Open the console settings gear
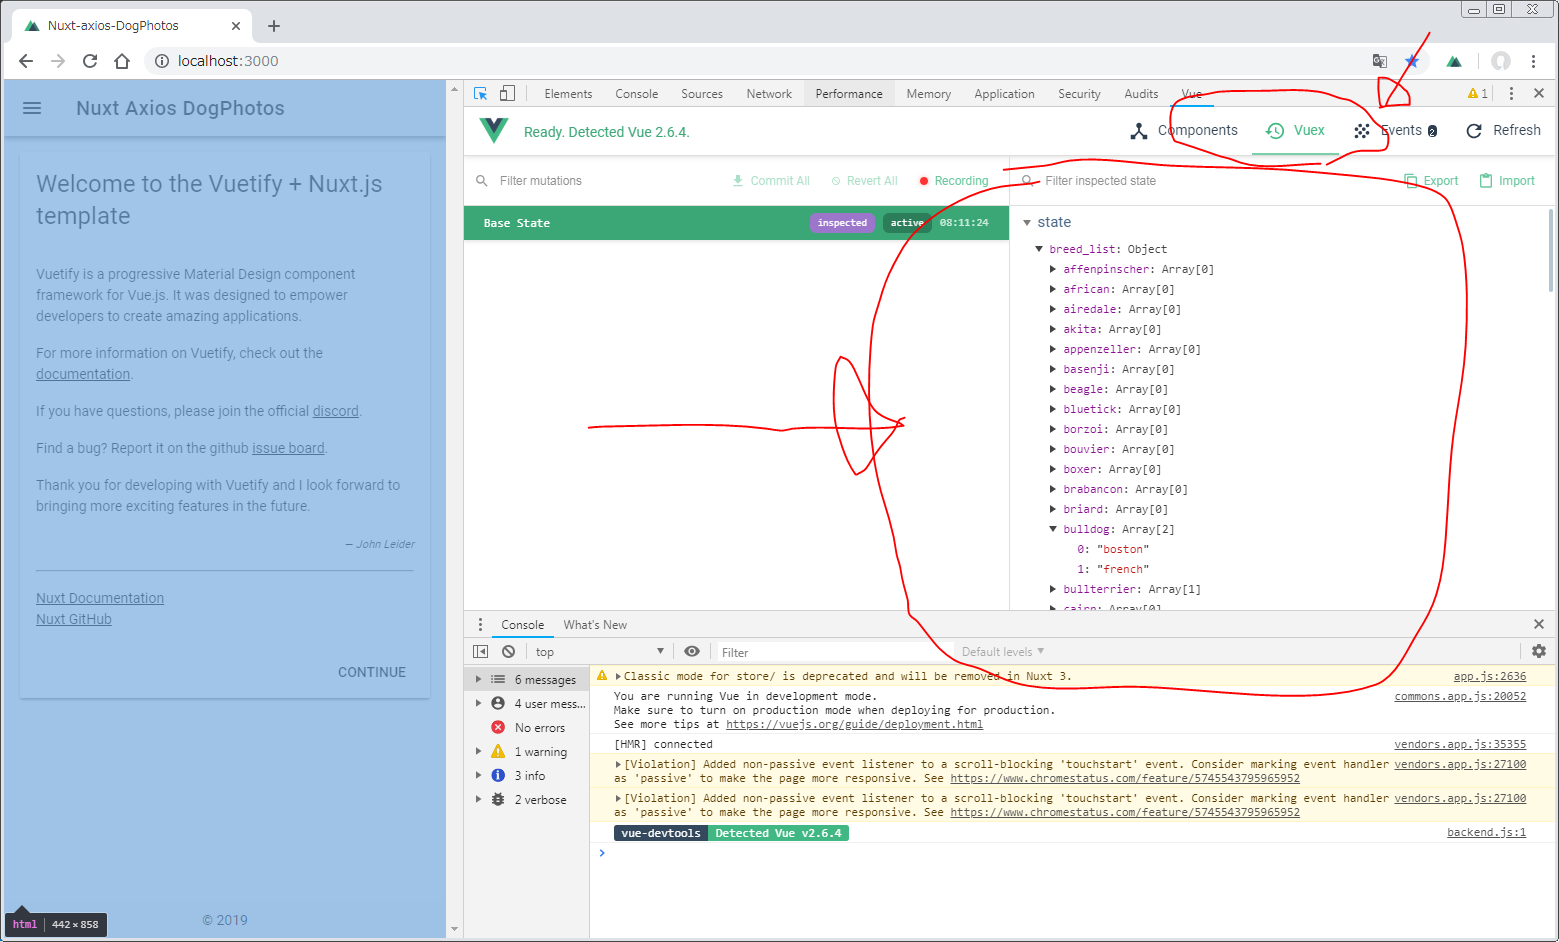Viewport: 1559px width, 942px height. [1538, 651]
